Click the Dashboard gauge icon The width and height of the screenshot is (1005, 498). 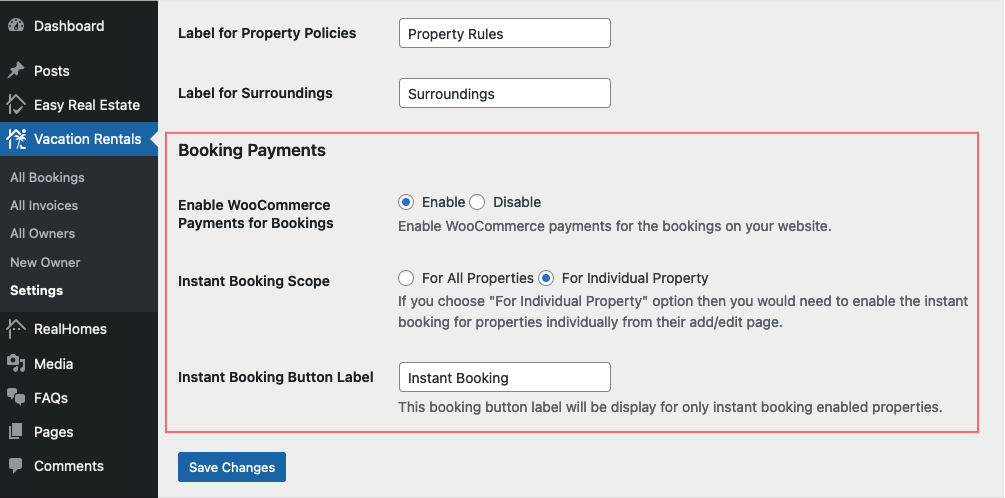pyautogui.click(x=16, y=26)
